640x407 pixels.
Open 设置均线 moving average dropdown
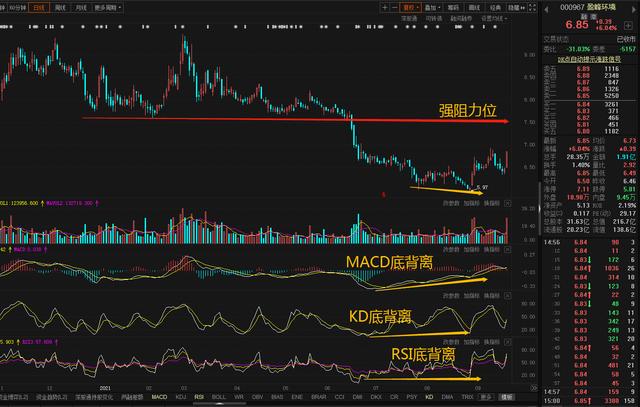click(494, 18)
